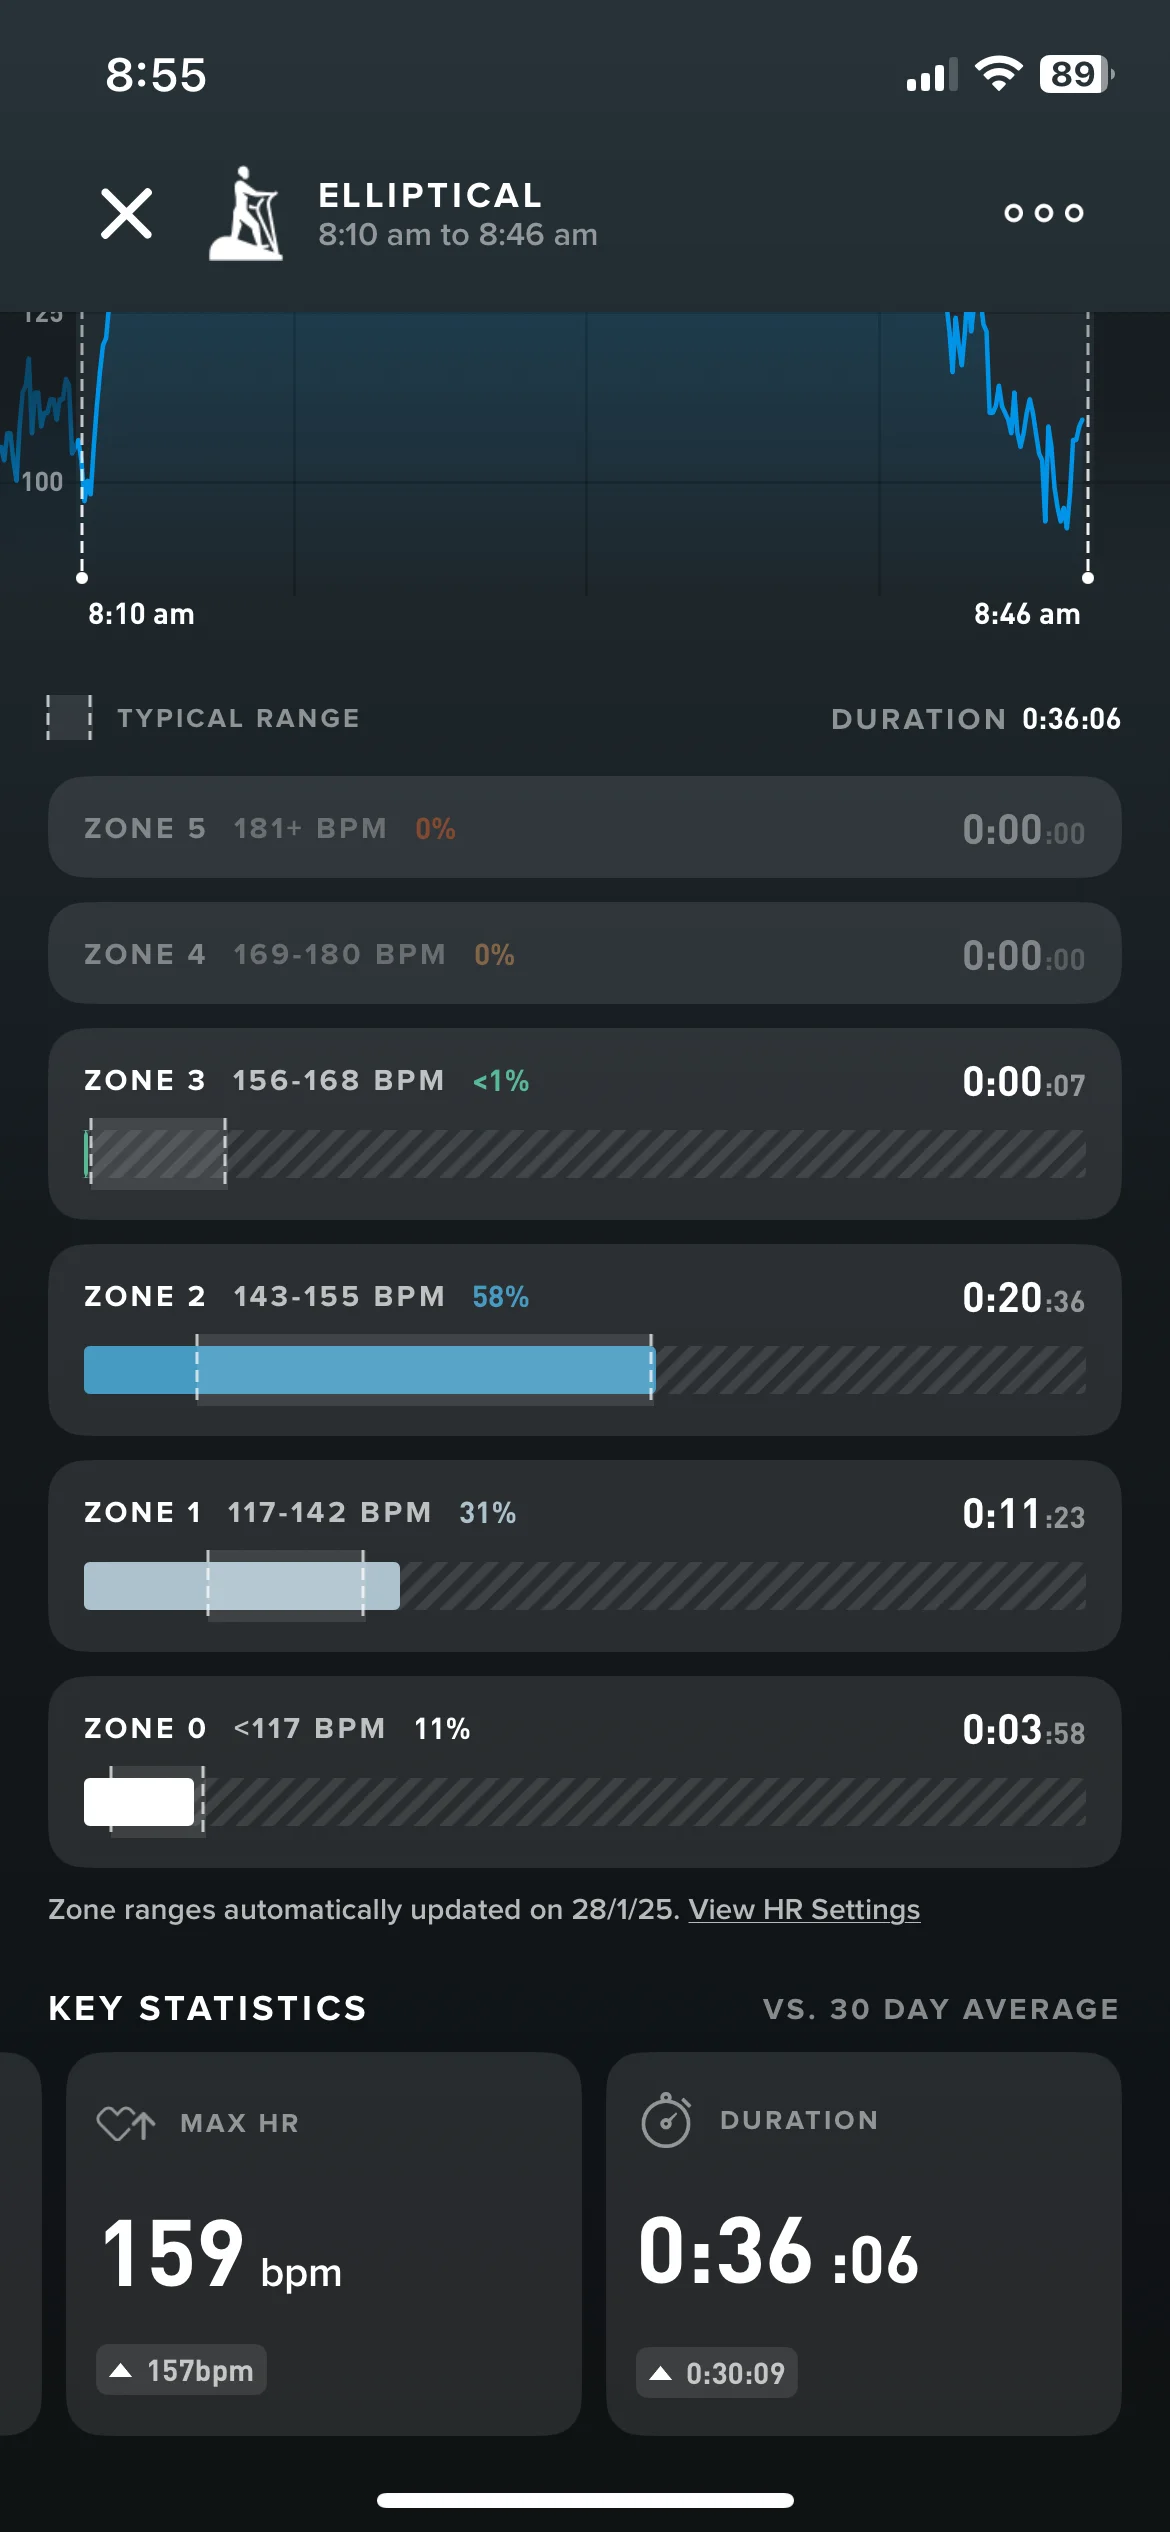Open the Duration 0:36:06 statistics card
Viewport: 1170px width, 2532px height.
click(864, 2244)
